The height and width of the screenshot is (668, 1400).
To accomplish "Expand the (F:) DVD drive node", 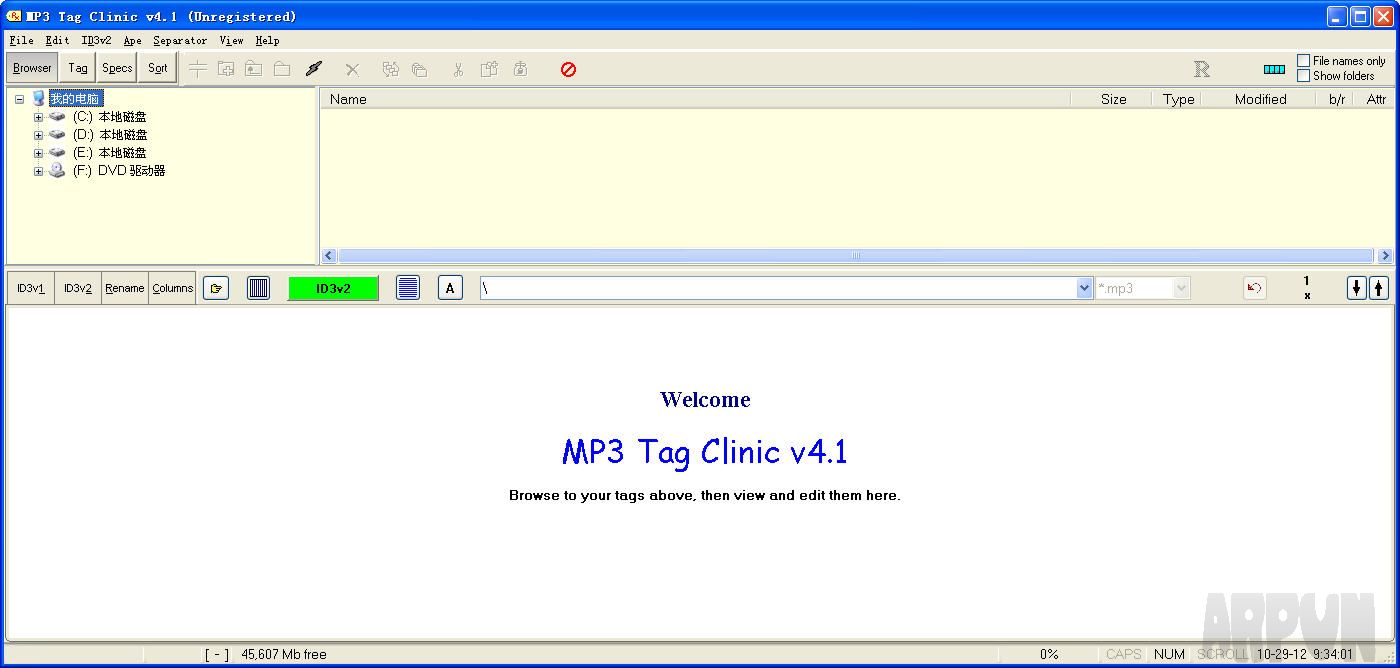I will (38, 171).
